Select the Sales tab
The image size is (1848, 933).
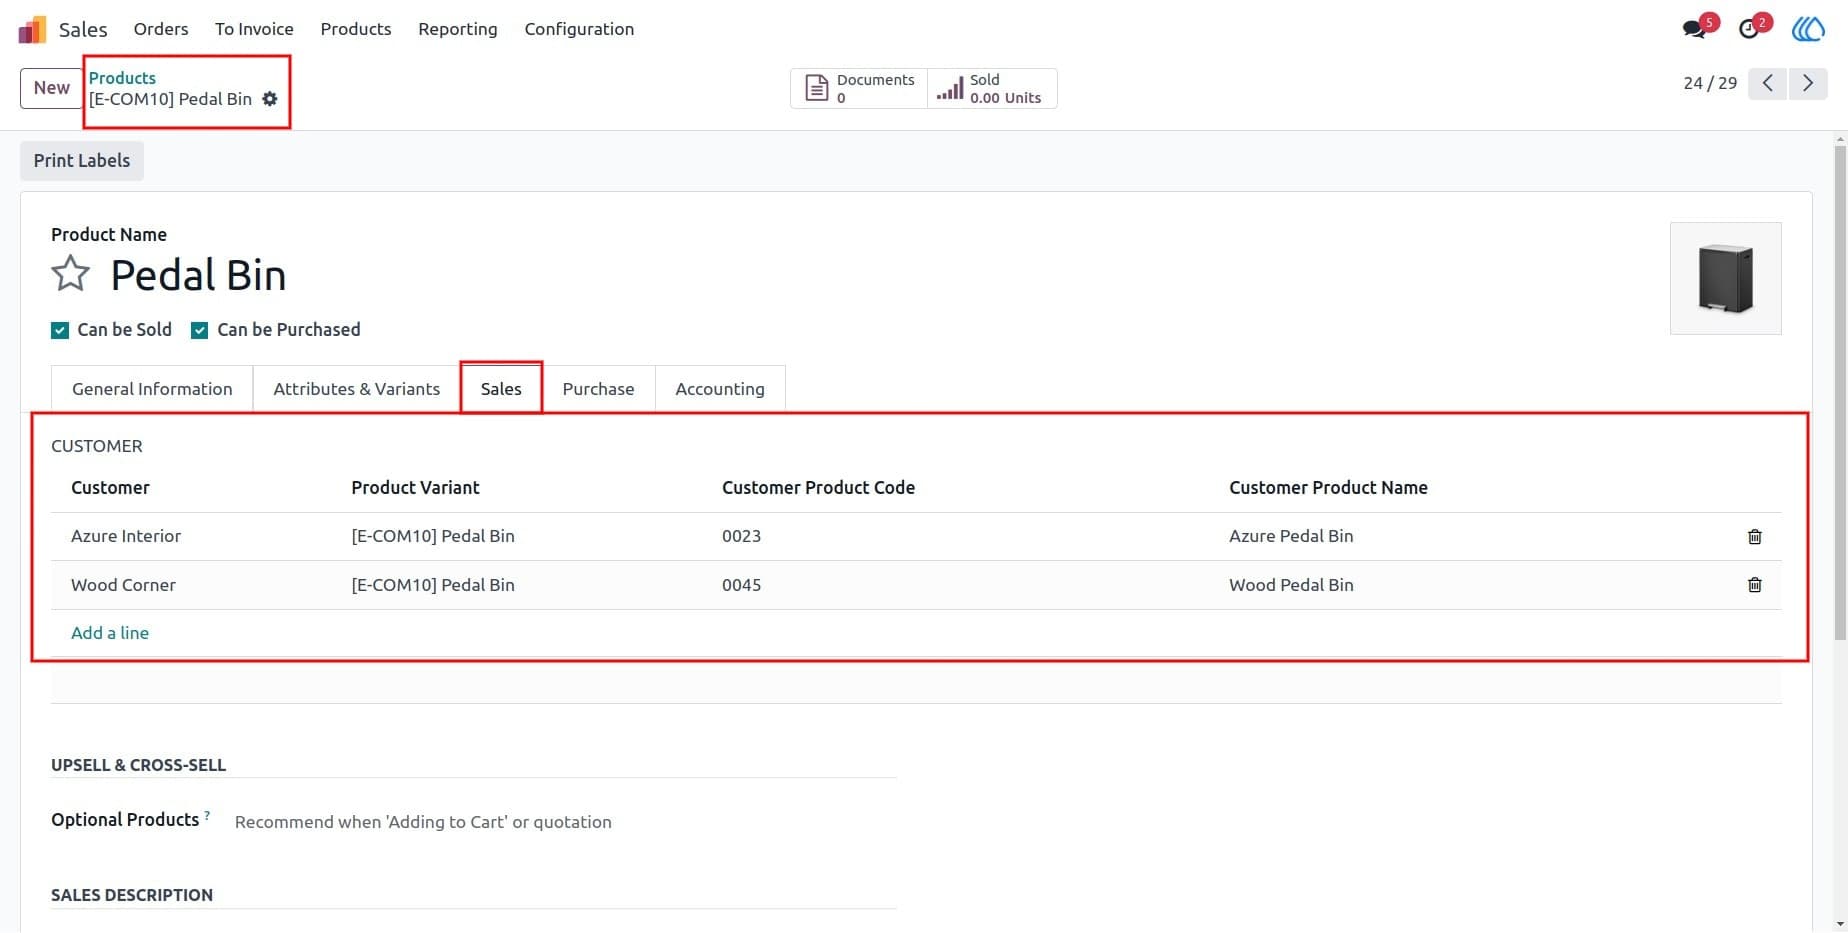pyautogui.click(x=501, y=389)
